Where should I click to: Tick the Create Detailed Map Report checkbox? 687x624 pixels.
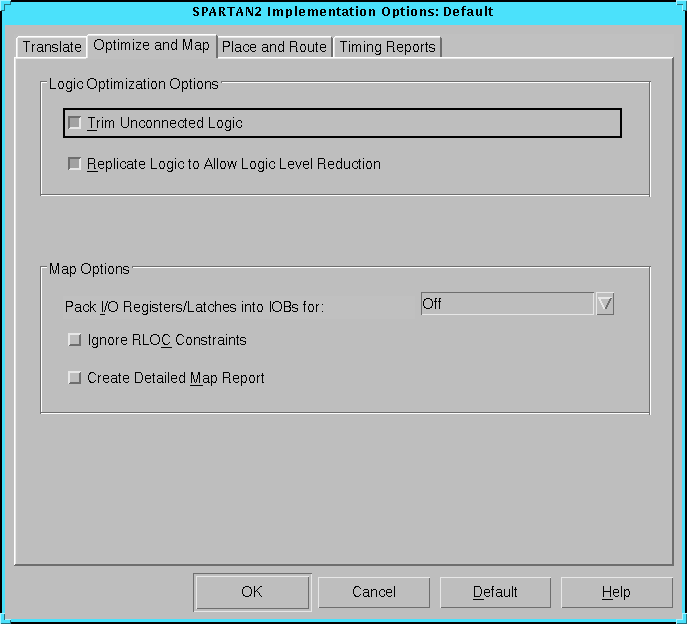[74, 378]
